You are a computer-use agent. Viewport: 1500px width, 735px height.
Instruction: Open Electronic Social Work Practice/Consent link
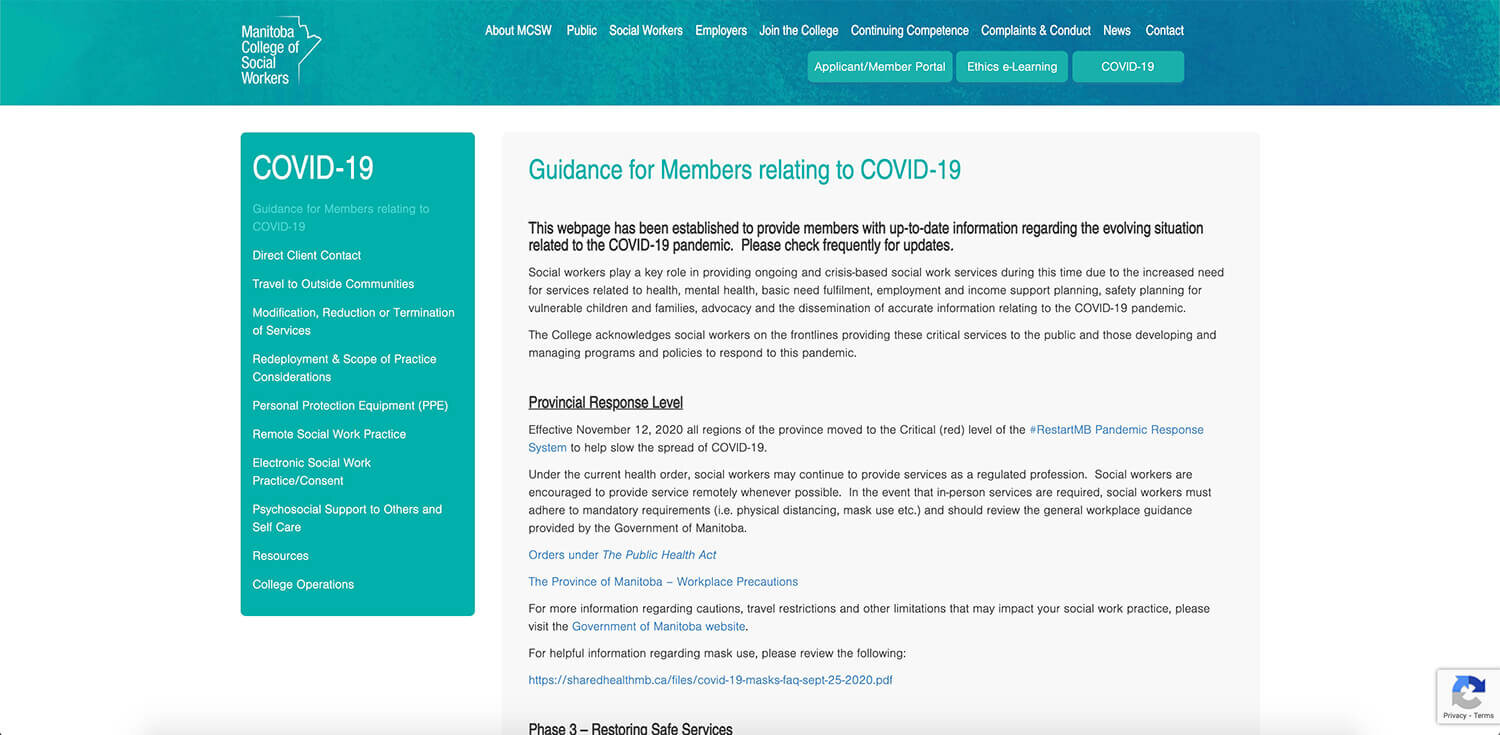[x=311, y=471]
